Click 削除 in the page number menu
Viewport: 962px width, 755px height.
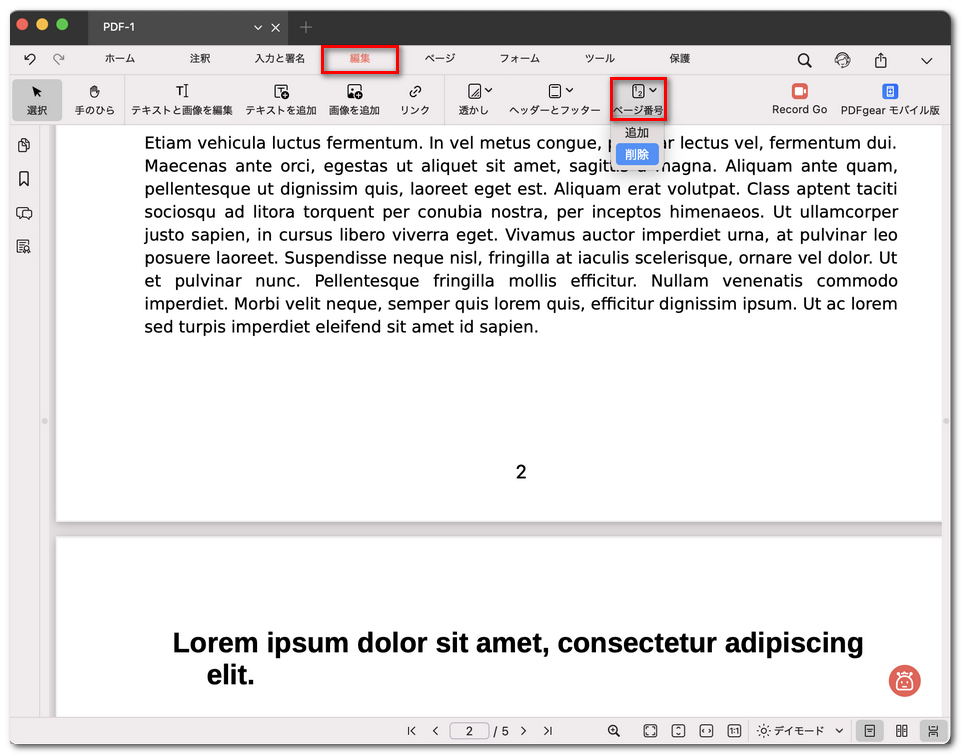[x=637, y=155]
